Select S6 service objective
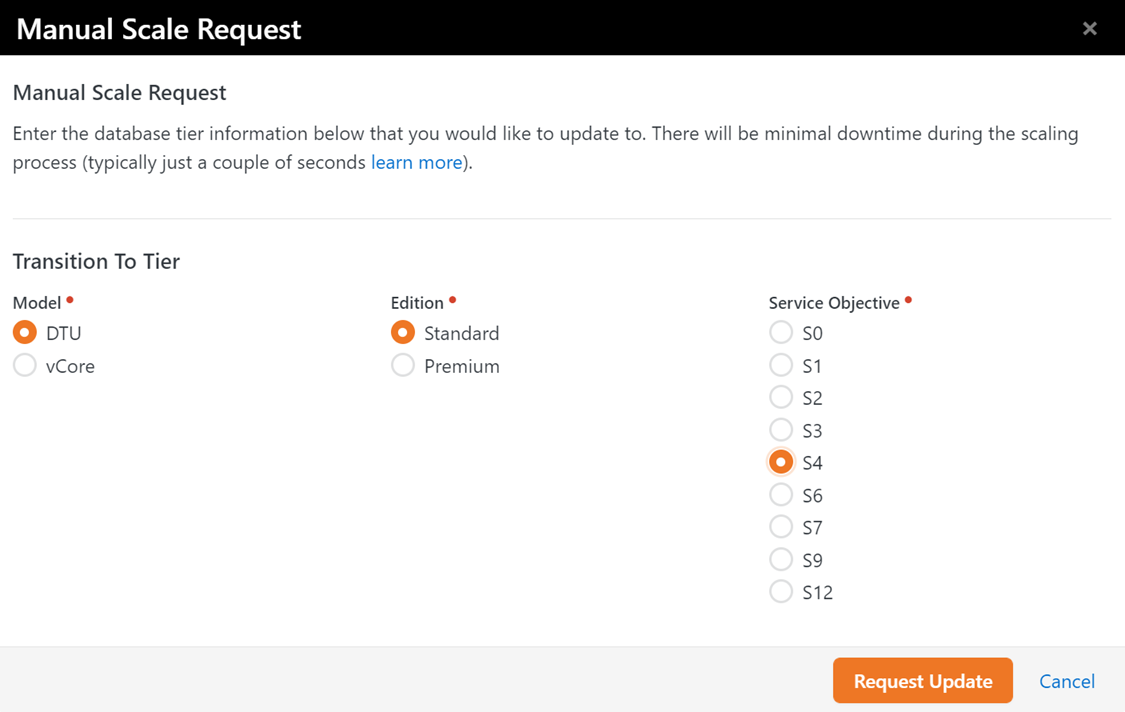Screen dimensions: 1125x712 (781, 495)
